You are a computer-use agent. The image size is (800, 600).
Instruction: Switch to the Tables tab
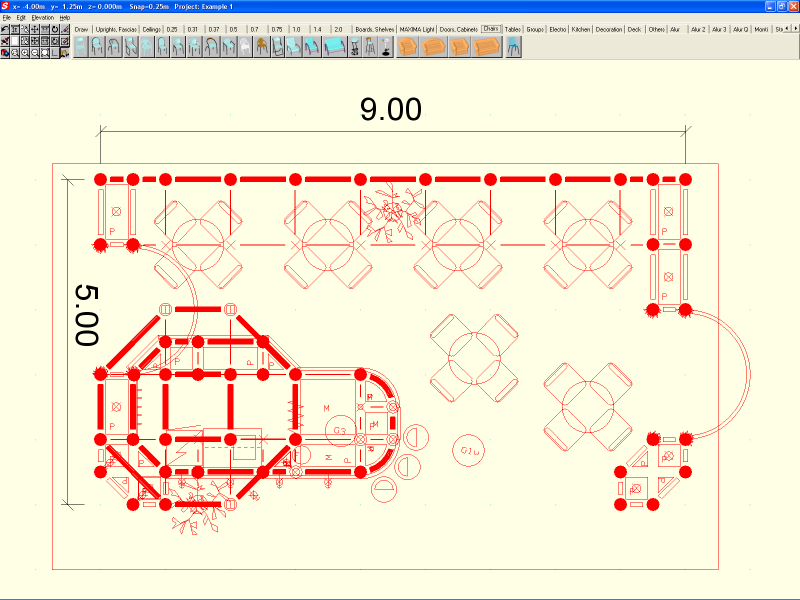(x=512, y=29)
